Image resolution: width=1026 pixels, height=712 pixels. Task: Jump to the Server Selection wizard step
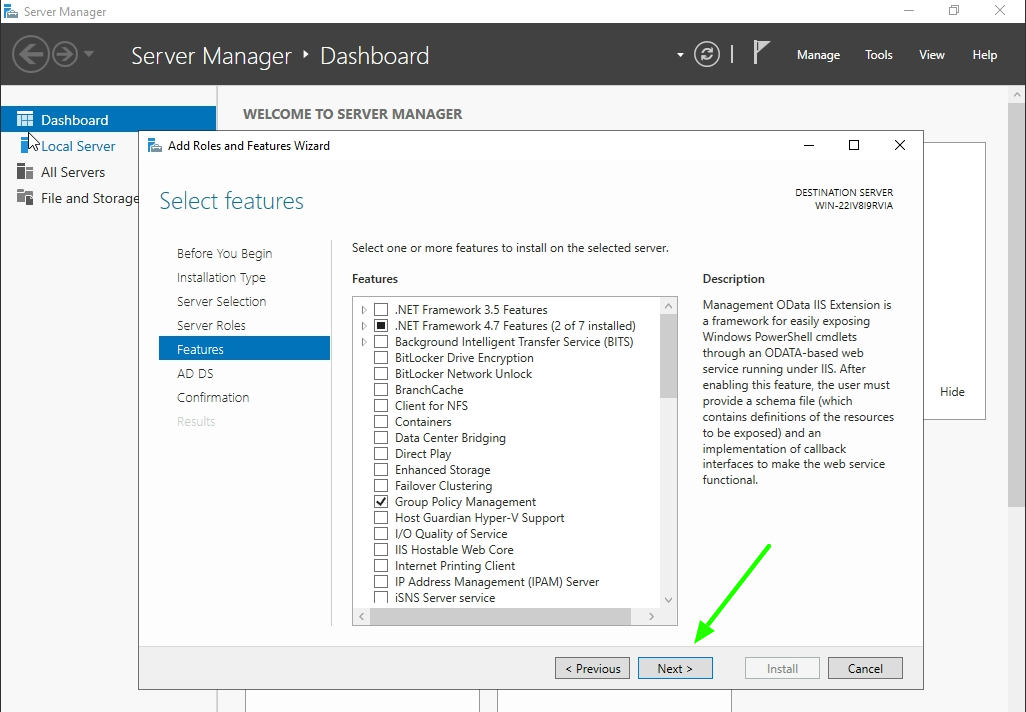point(221,301)
